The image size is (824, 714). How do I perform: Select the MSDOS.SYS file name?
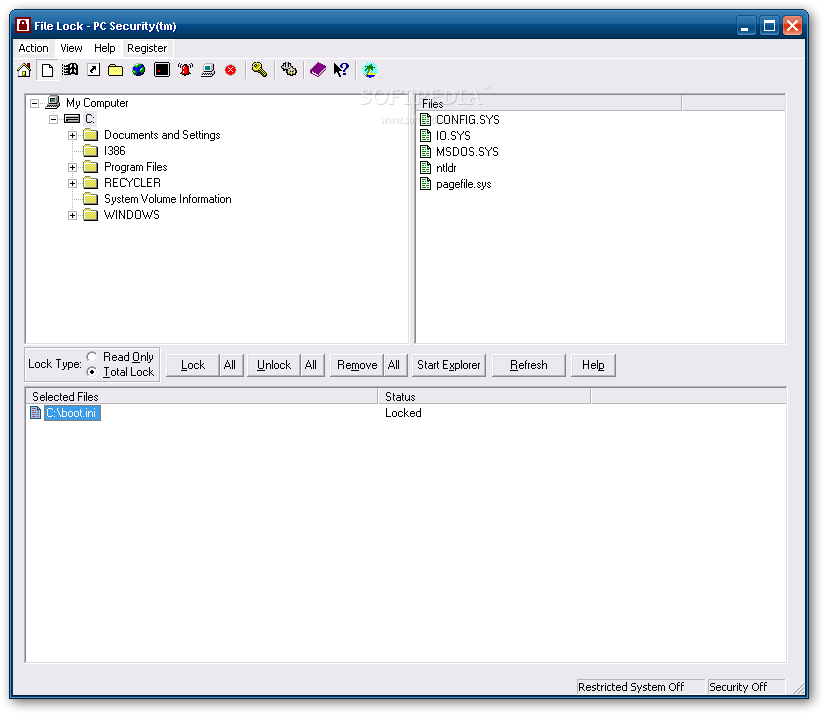click(467, 151)
